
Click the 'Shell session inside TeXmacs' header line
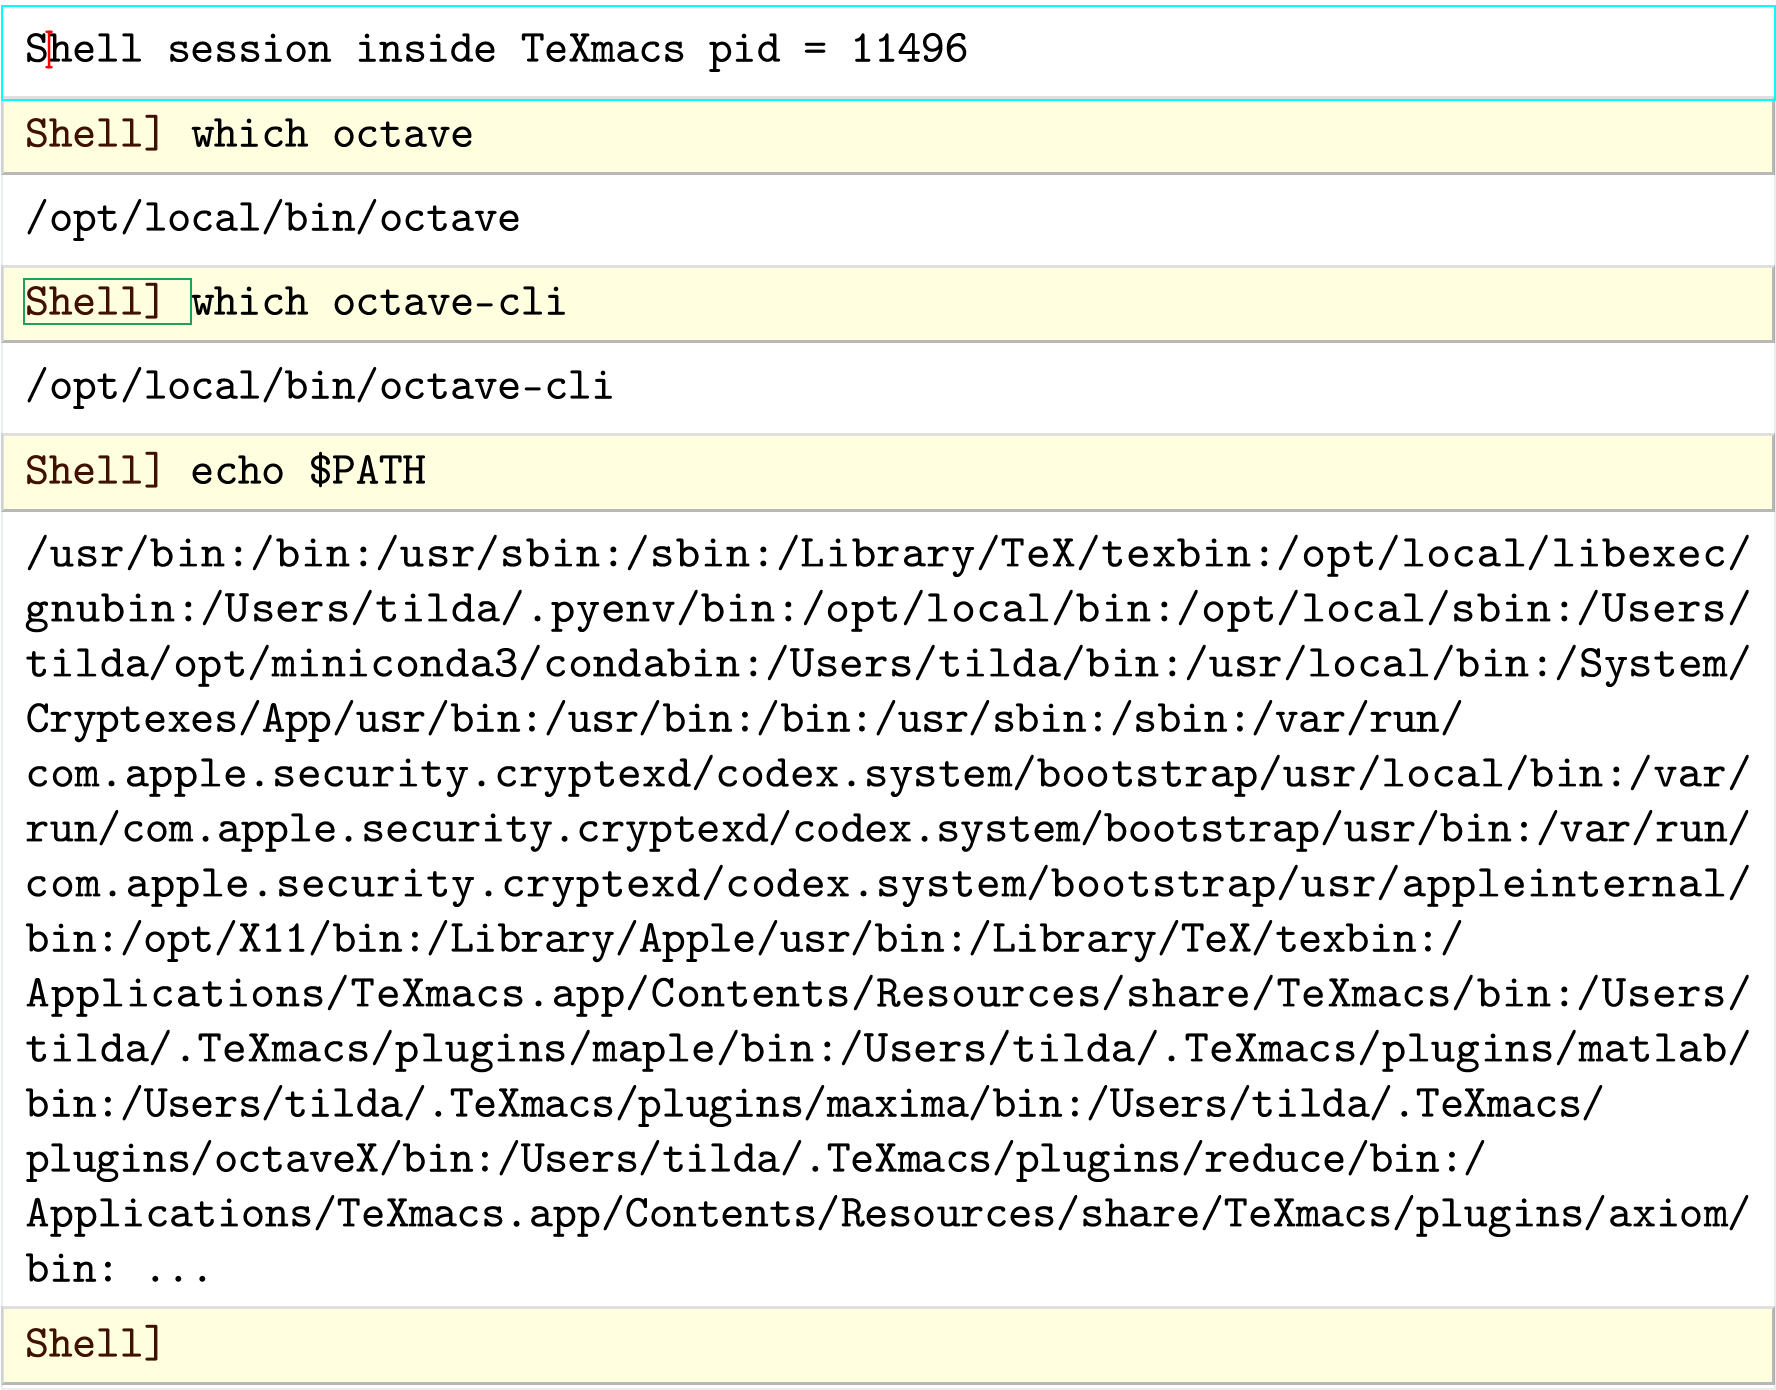(x=496, y=49)
